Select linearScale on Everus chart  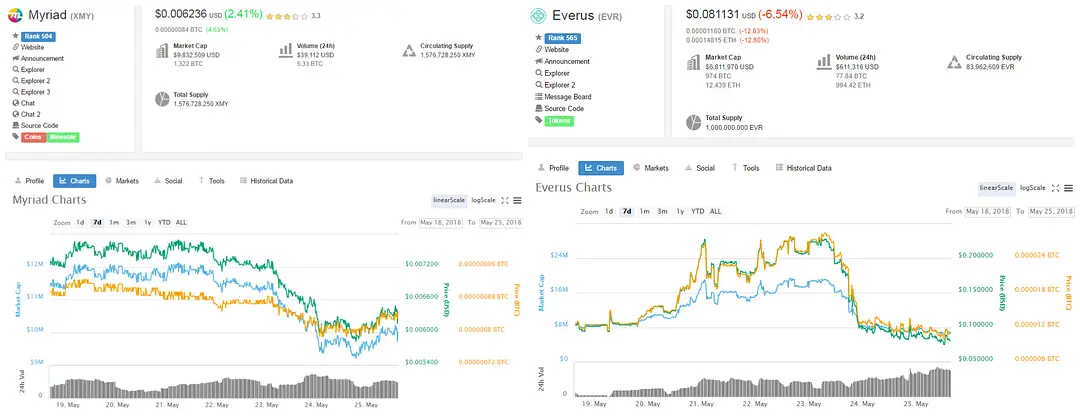pos(997,188)
